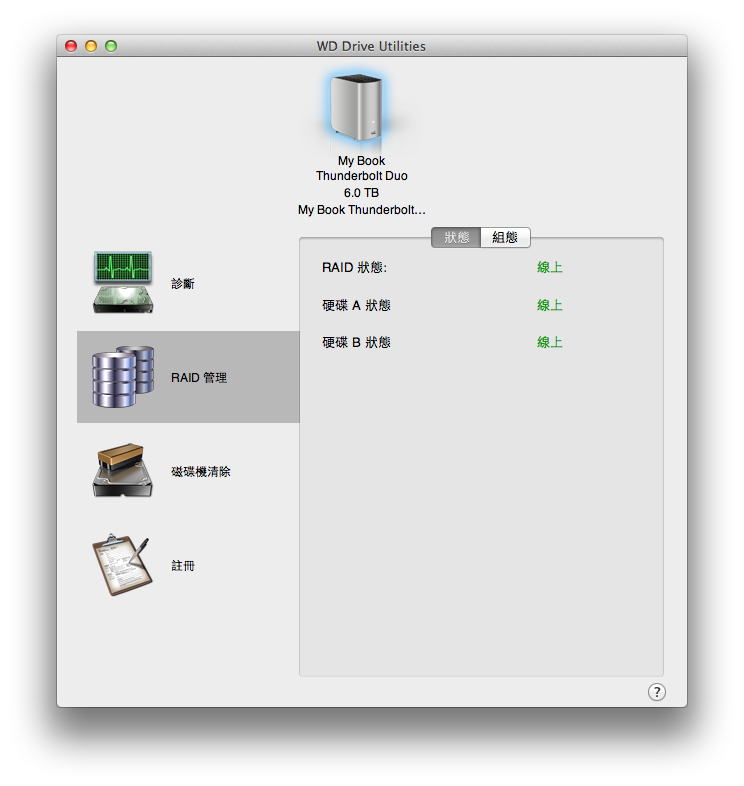The image size is (744, 786).
Task: Open help with the question mark button
Action: [656, 692]
